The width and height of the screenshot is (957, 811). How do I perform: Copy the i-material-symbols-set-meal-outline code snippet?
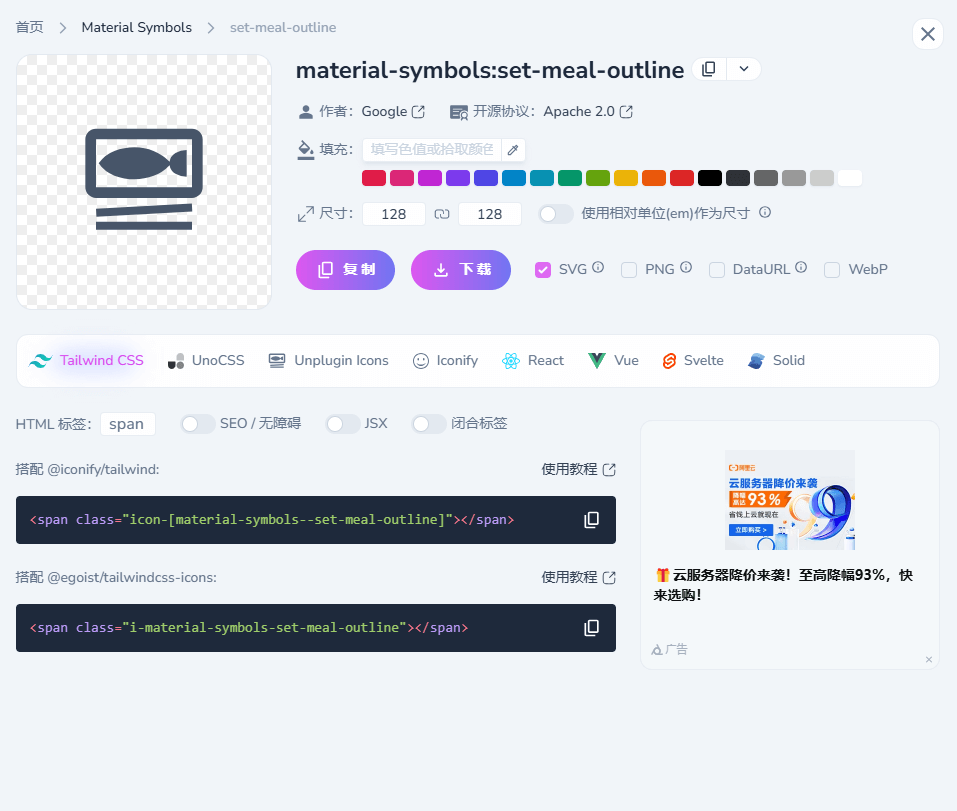pos(591,628)
